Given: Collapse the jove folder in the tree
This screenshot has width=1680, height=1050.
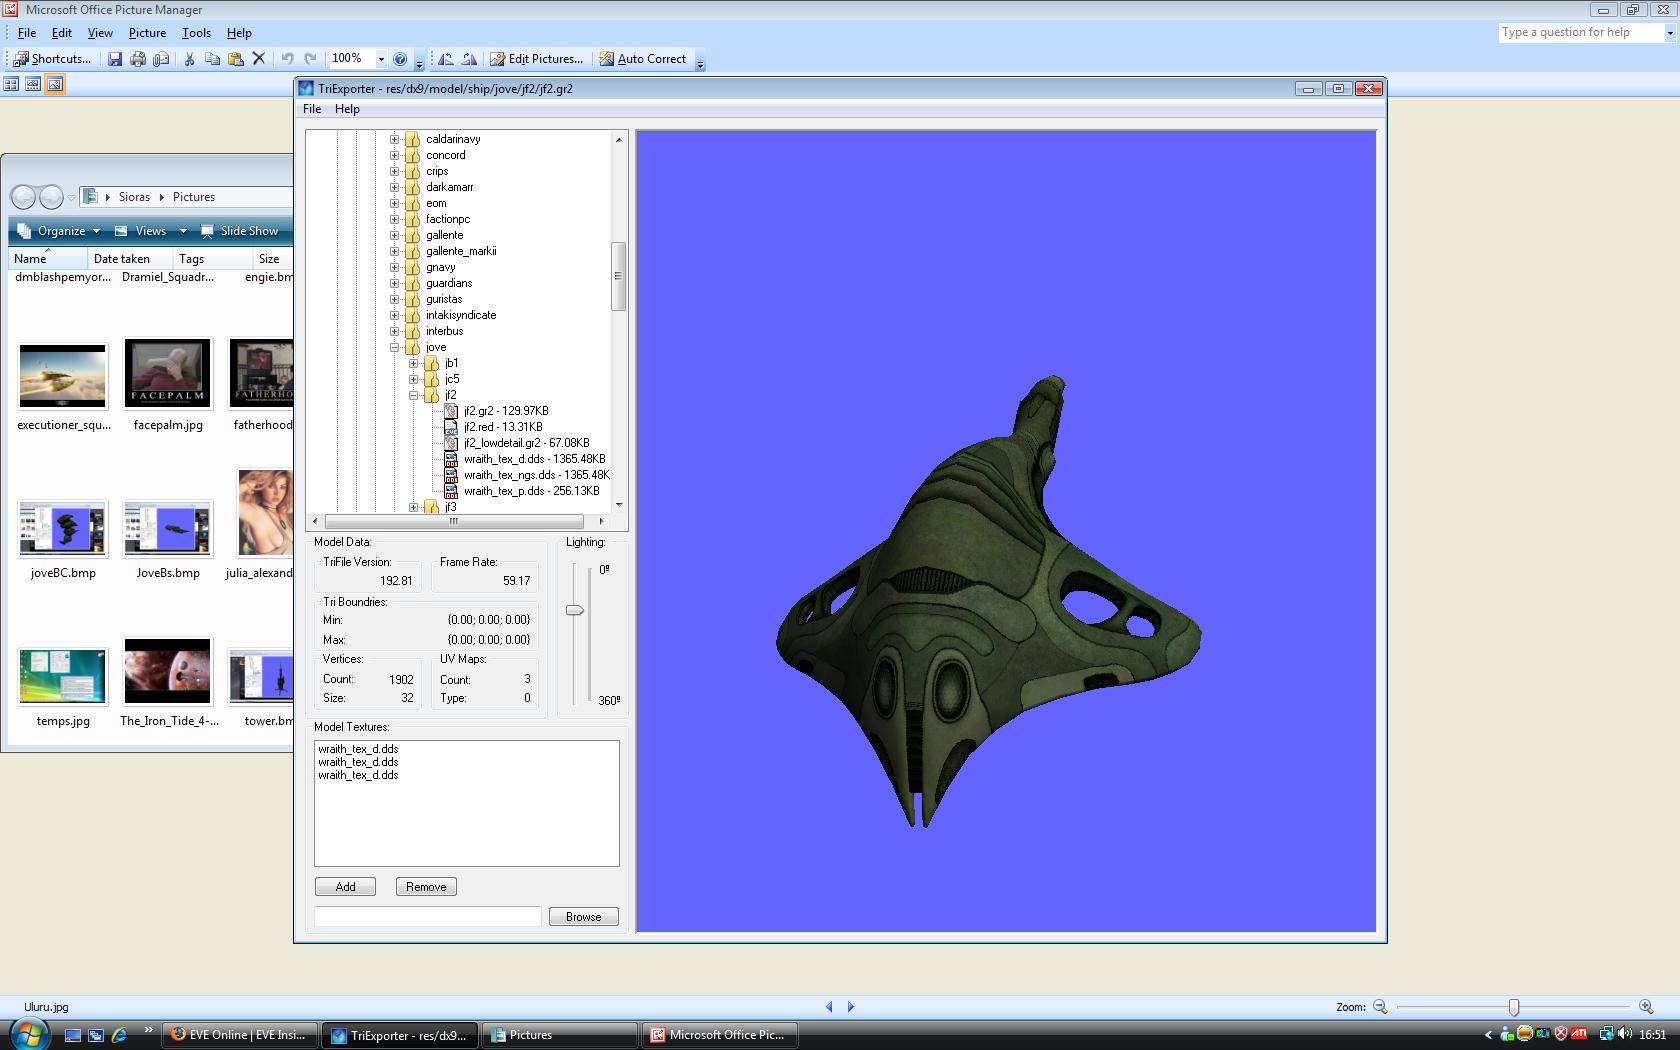Looking at the screenshot, I should (x=395, y=347).
